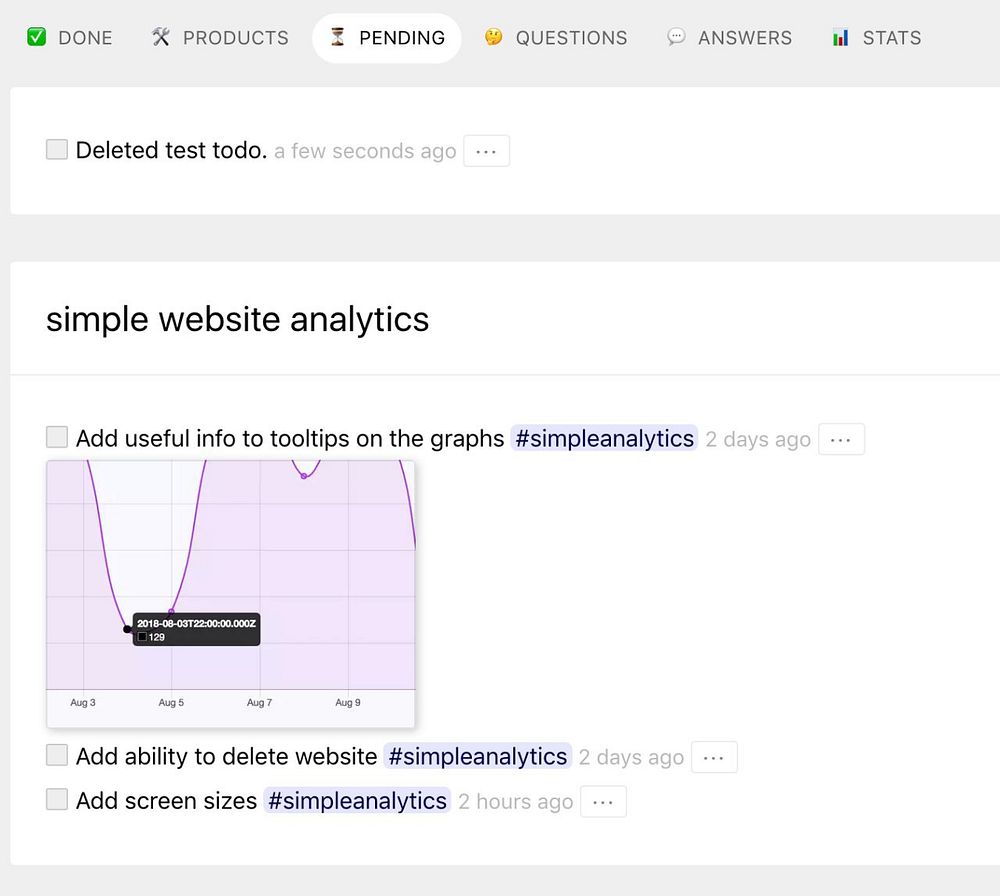This screenshot has width=1000, height=896.
Task: Click the hammer-and-wrench Products icon
Action: 161,38
